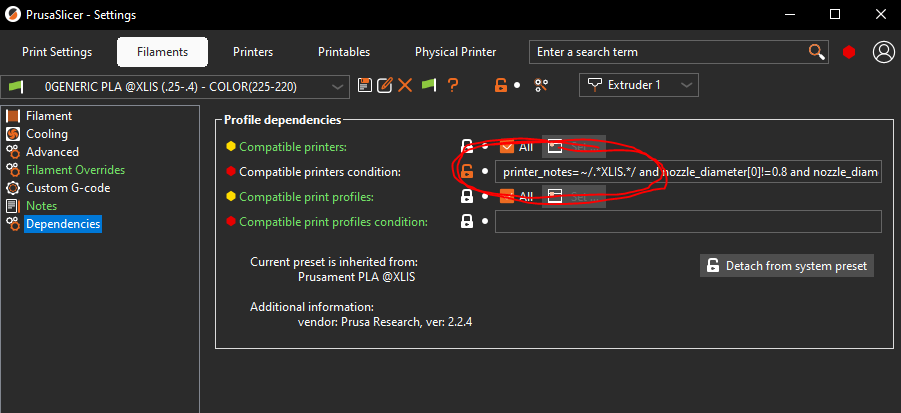The image size is (901, 413).
Task: Click the PrusaSlicer logo in the title bar
Action: (11, 14)
